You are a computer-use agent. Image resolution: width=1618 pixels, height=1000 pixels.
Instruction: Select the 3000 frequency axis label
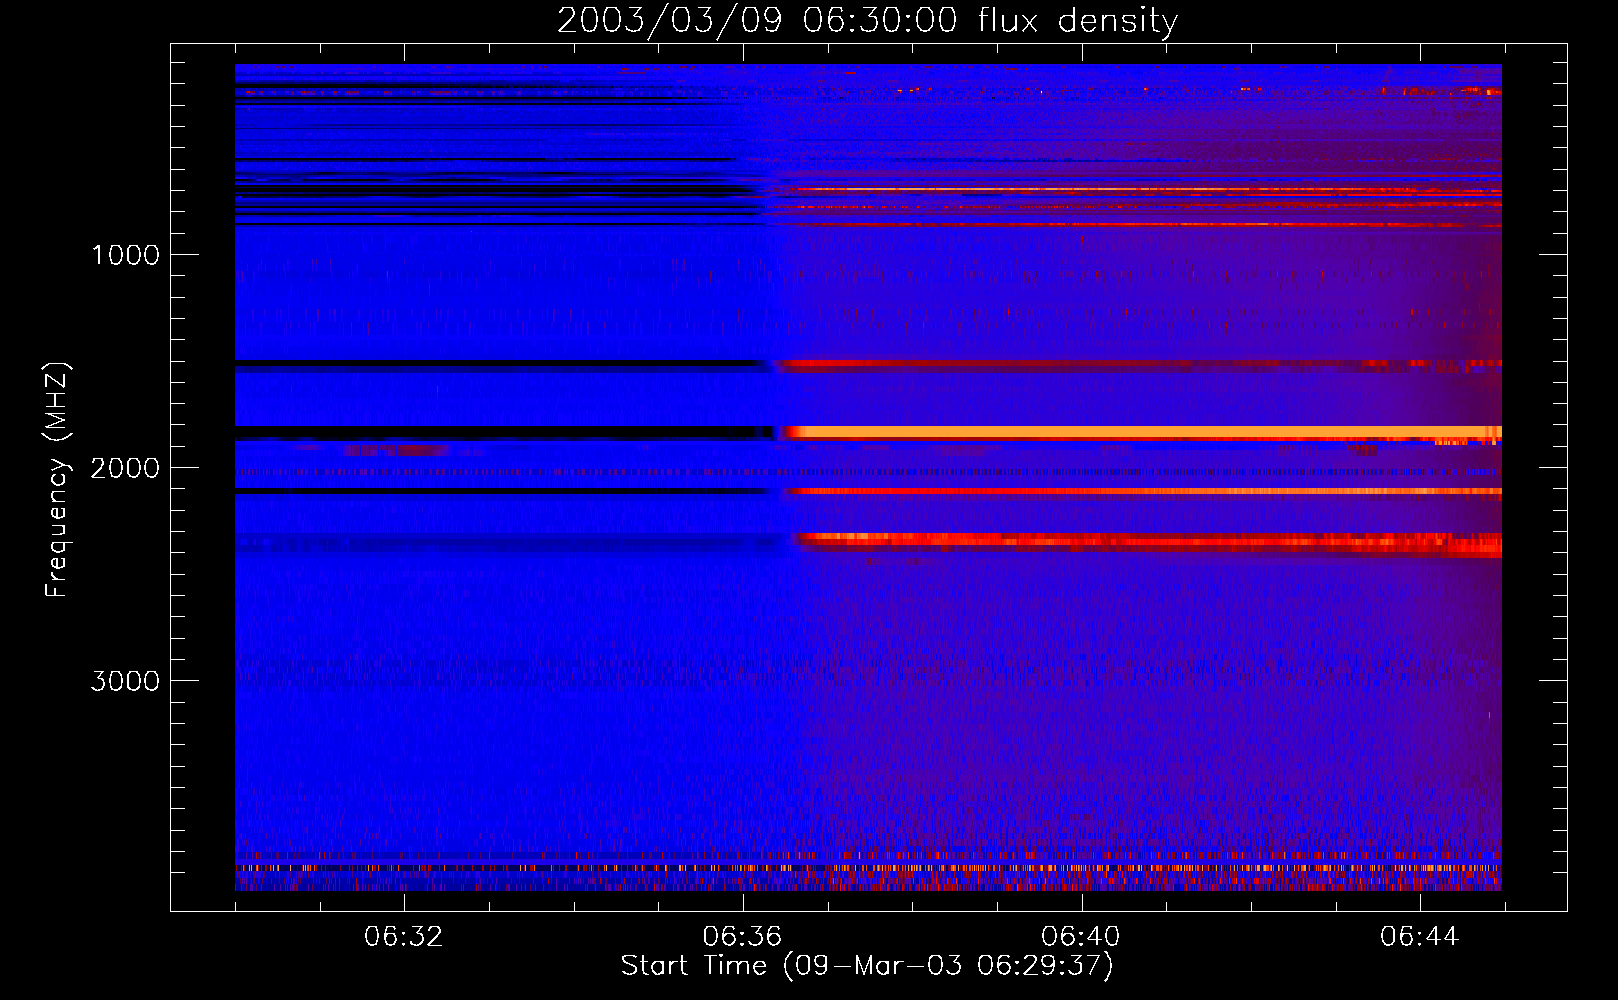tap(125, 681)
